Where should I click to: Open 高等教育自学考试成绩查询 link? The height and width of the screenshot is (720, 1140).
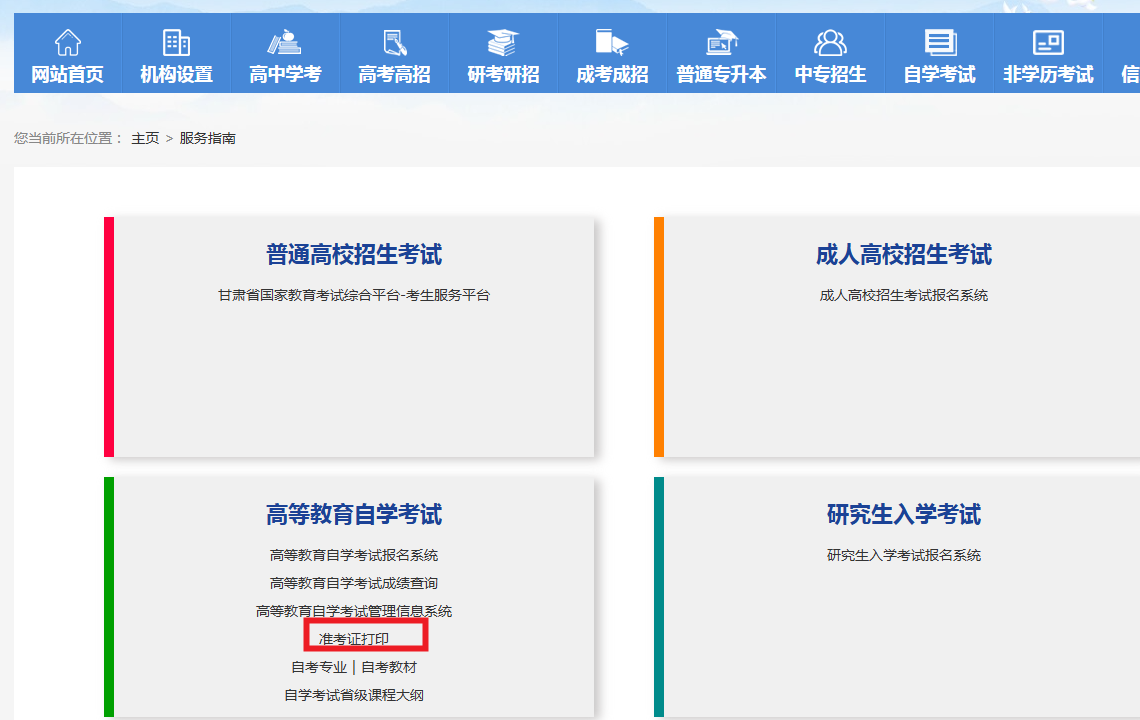click(x=354, y=583)
